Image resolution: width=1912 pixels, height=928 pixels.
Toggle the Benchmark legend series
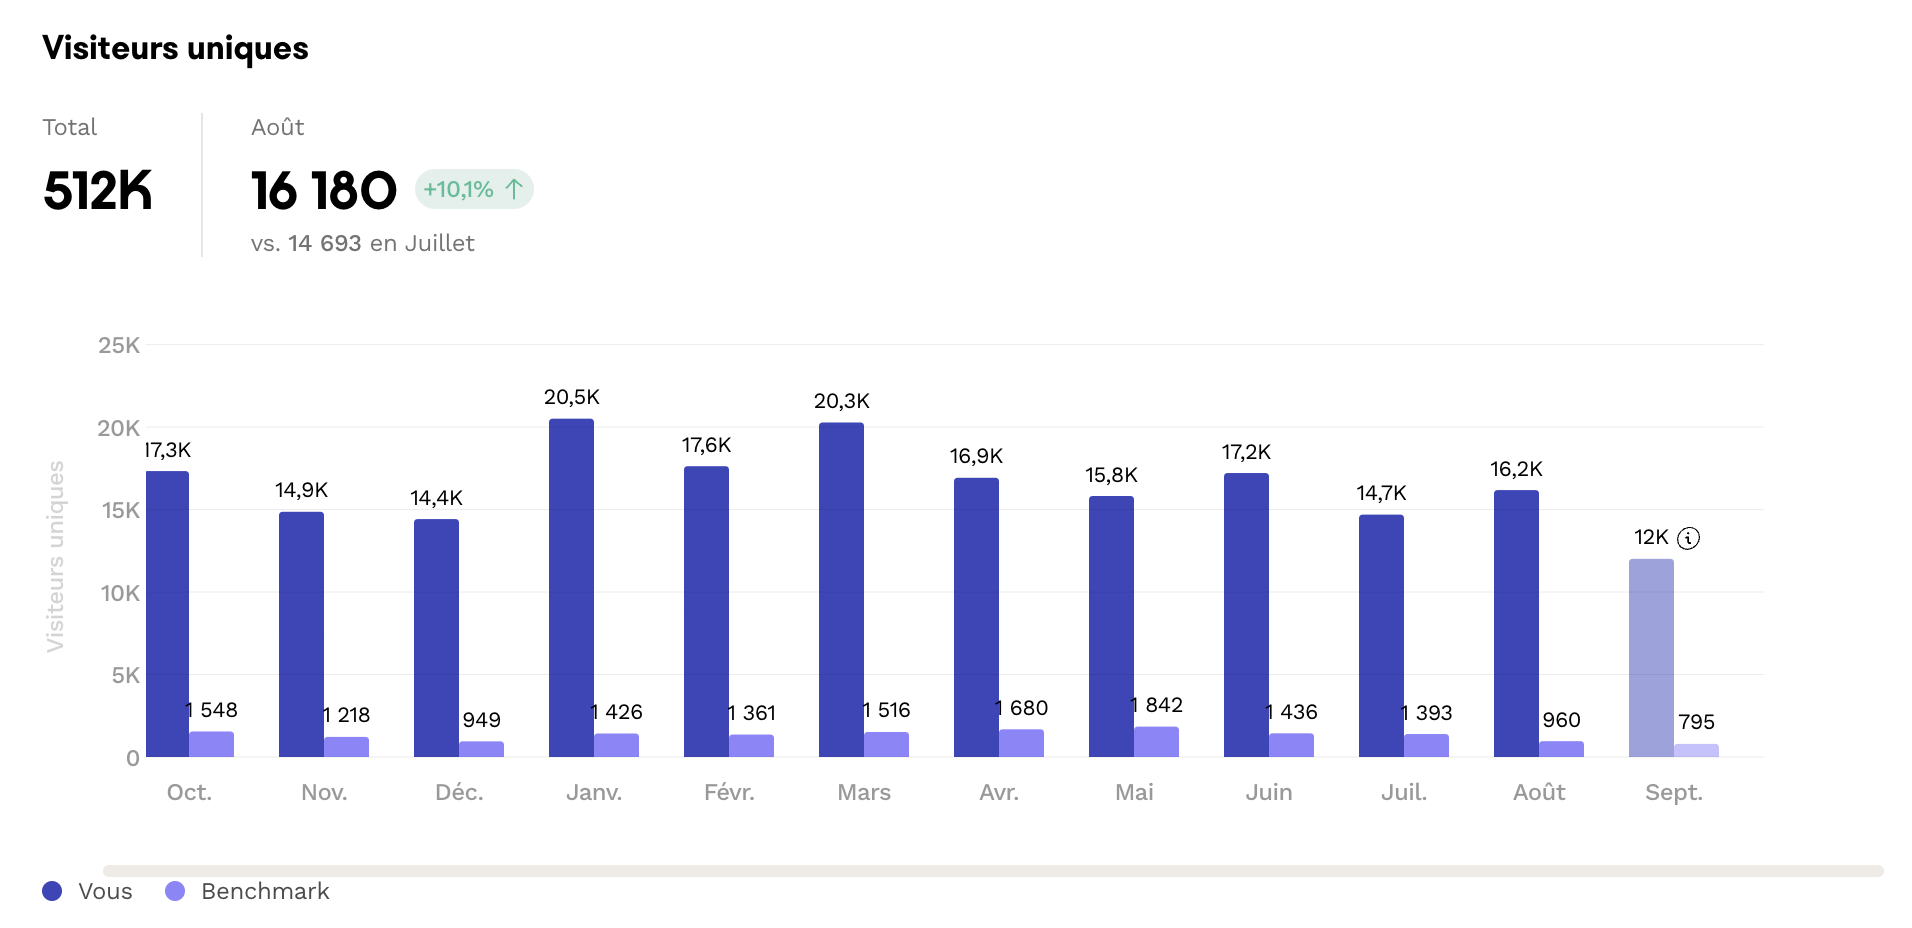click(264, 891)
